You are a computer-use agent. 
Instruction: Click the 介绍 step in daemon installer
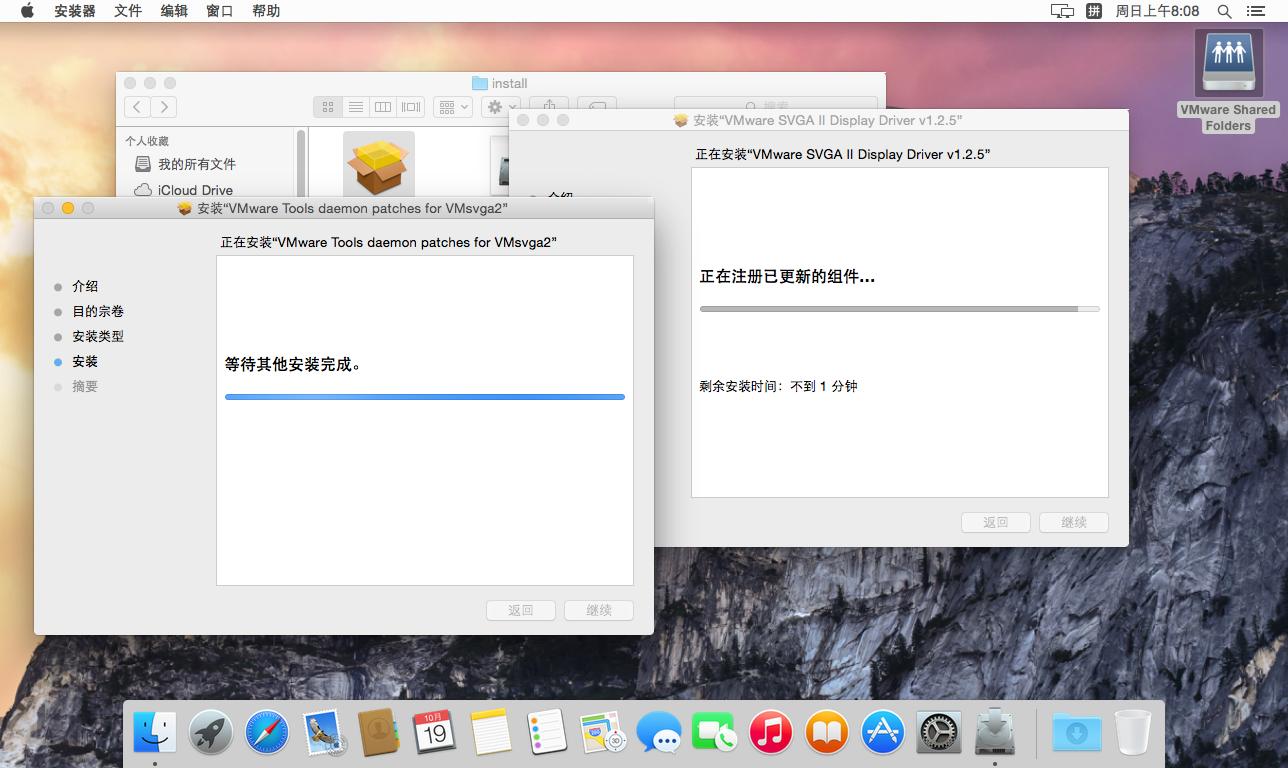pyautogui.click(x=85, y=286)
